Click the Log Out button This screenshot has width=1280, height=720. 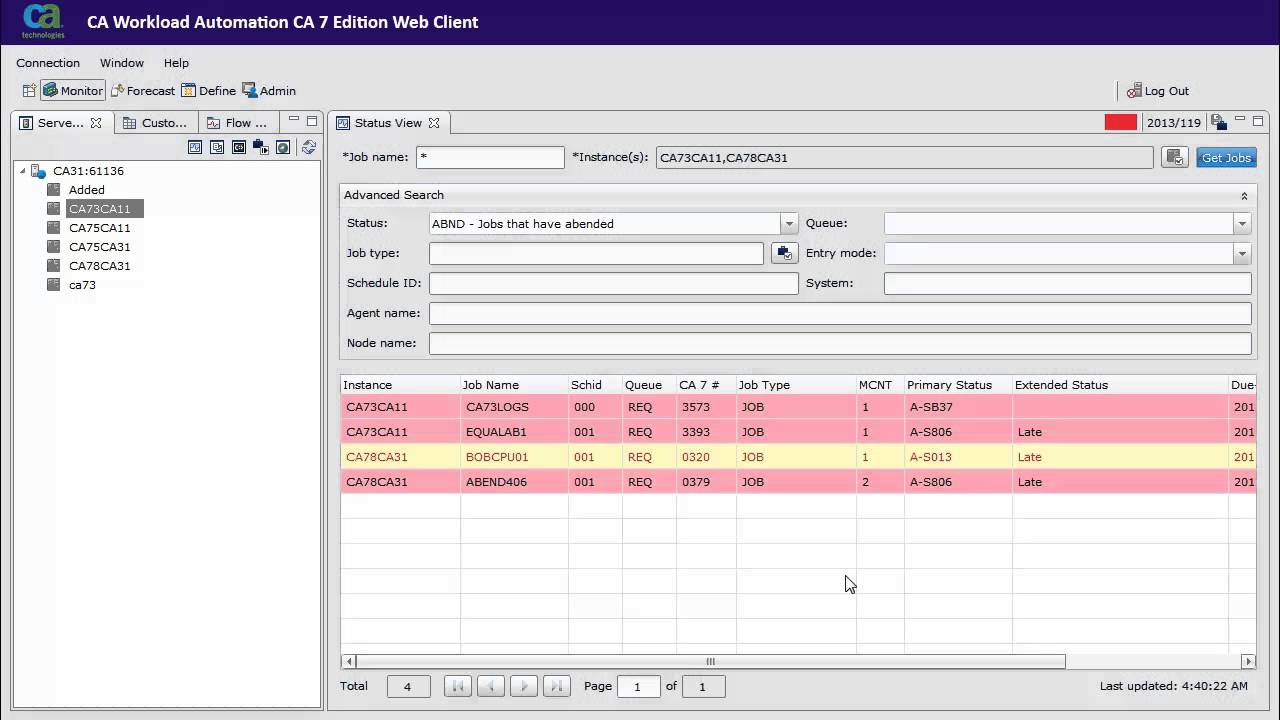[1157, 91]
